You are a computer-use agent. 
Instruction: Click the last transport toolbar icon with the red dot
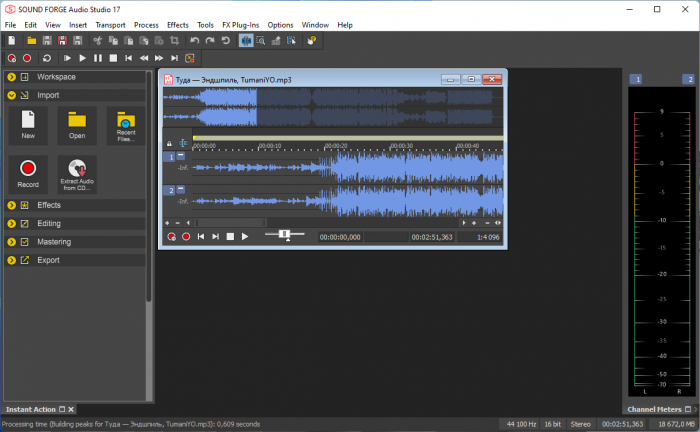click(x=190, y=58)
